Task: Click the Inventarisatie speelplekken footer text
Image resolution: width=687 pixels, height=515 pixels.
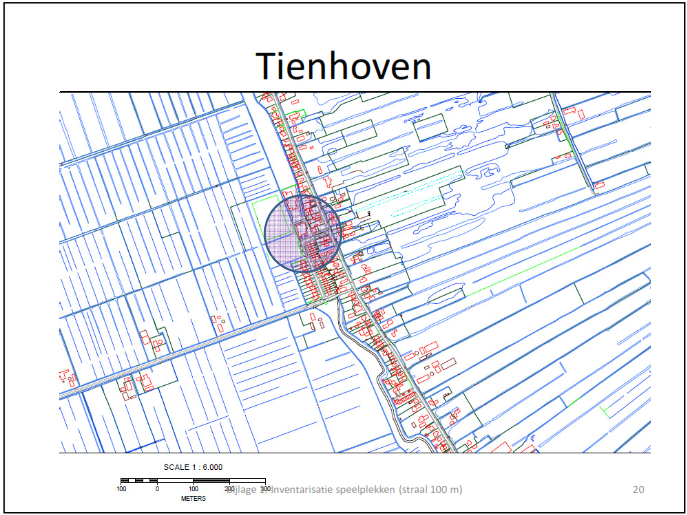Action: pos(344,490)
